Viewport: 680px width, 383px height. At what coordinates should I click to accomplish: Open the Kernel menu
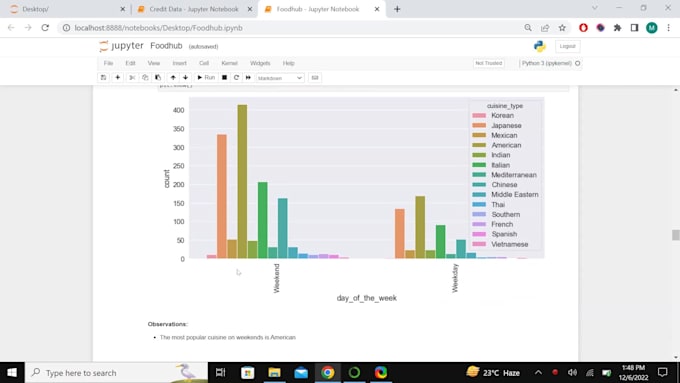pos(229,63)
